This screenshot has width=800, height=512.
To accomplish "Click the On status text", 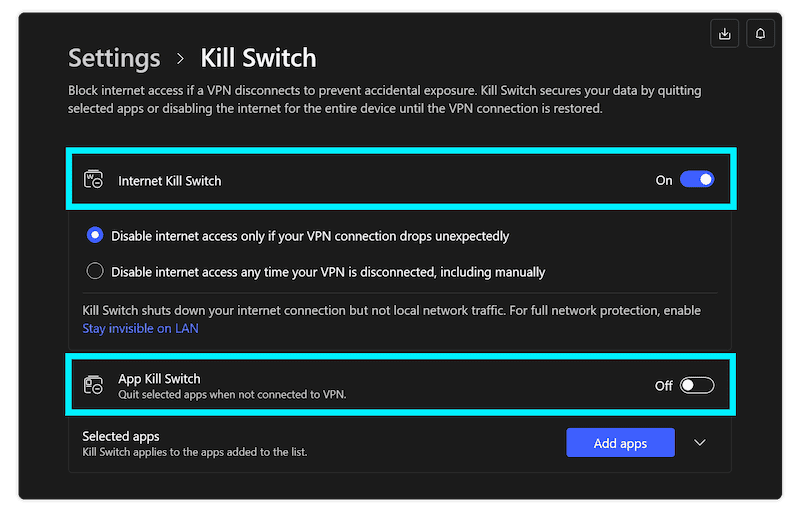I will coord(664,181).
